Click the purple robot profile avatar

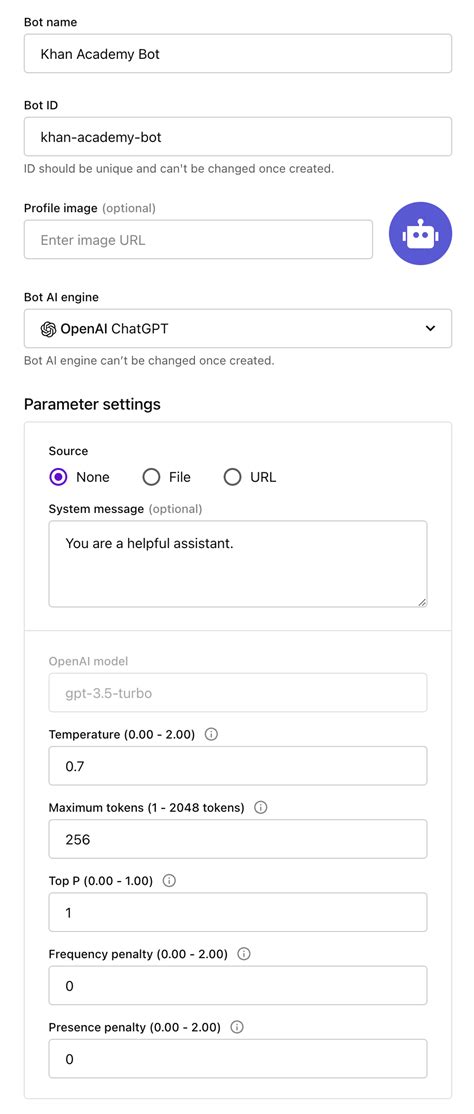pyautogui.click(x=420, y=234)
